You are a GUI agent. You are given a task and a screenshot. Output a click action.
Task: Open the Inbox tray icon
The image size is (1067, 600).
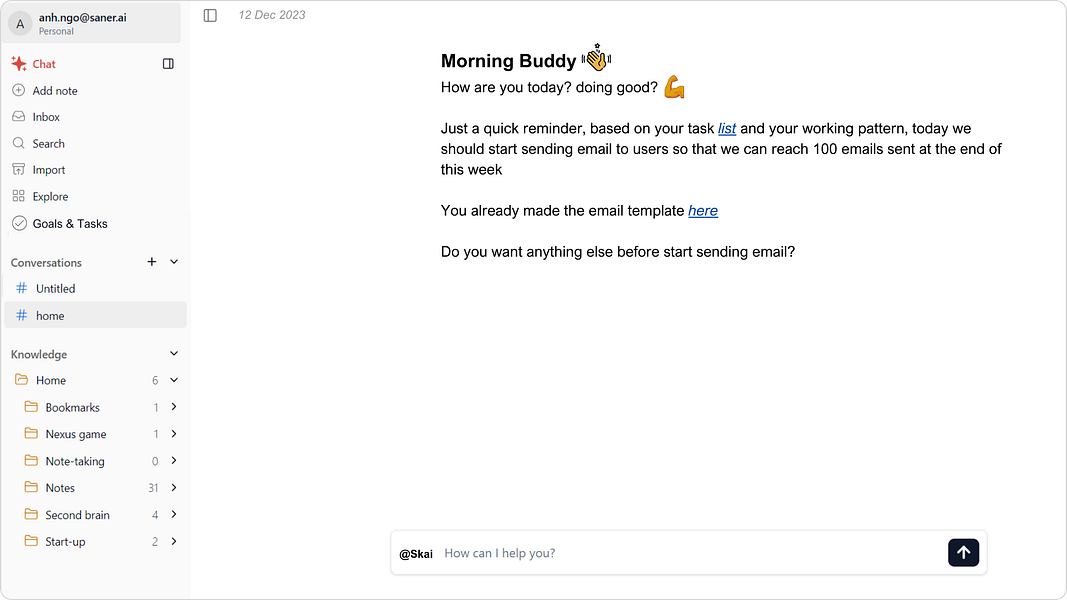click(18, 117)
